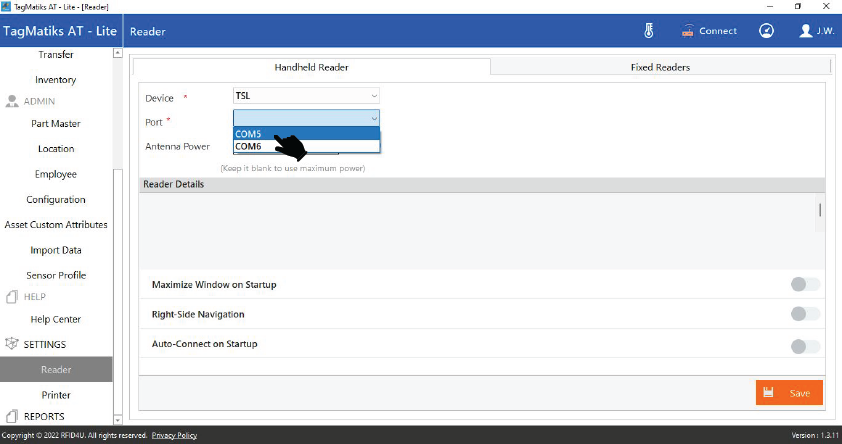Select the Handheld Reader tab

click(311, 67)
